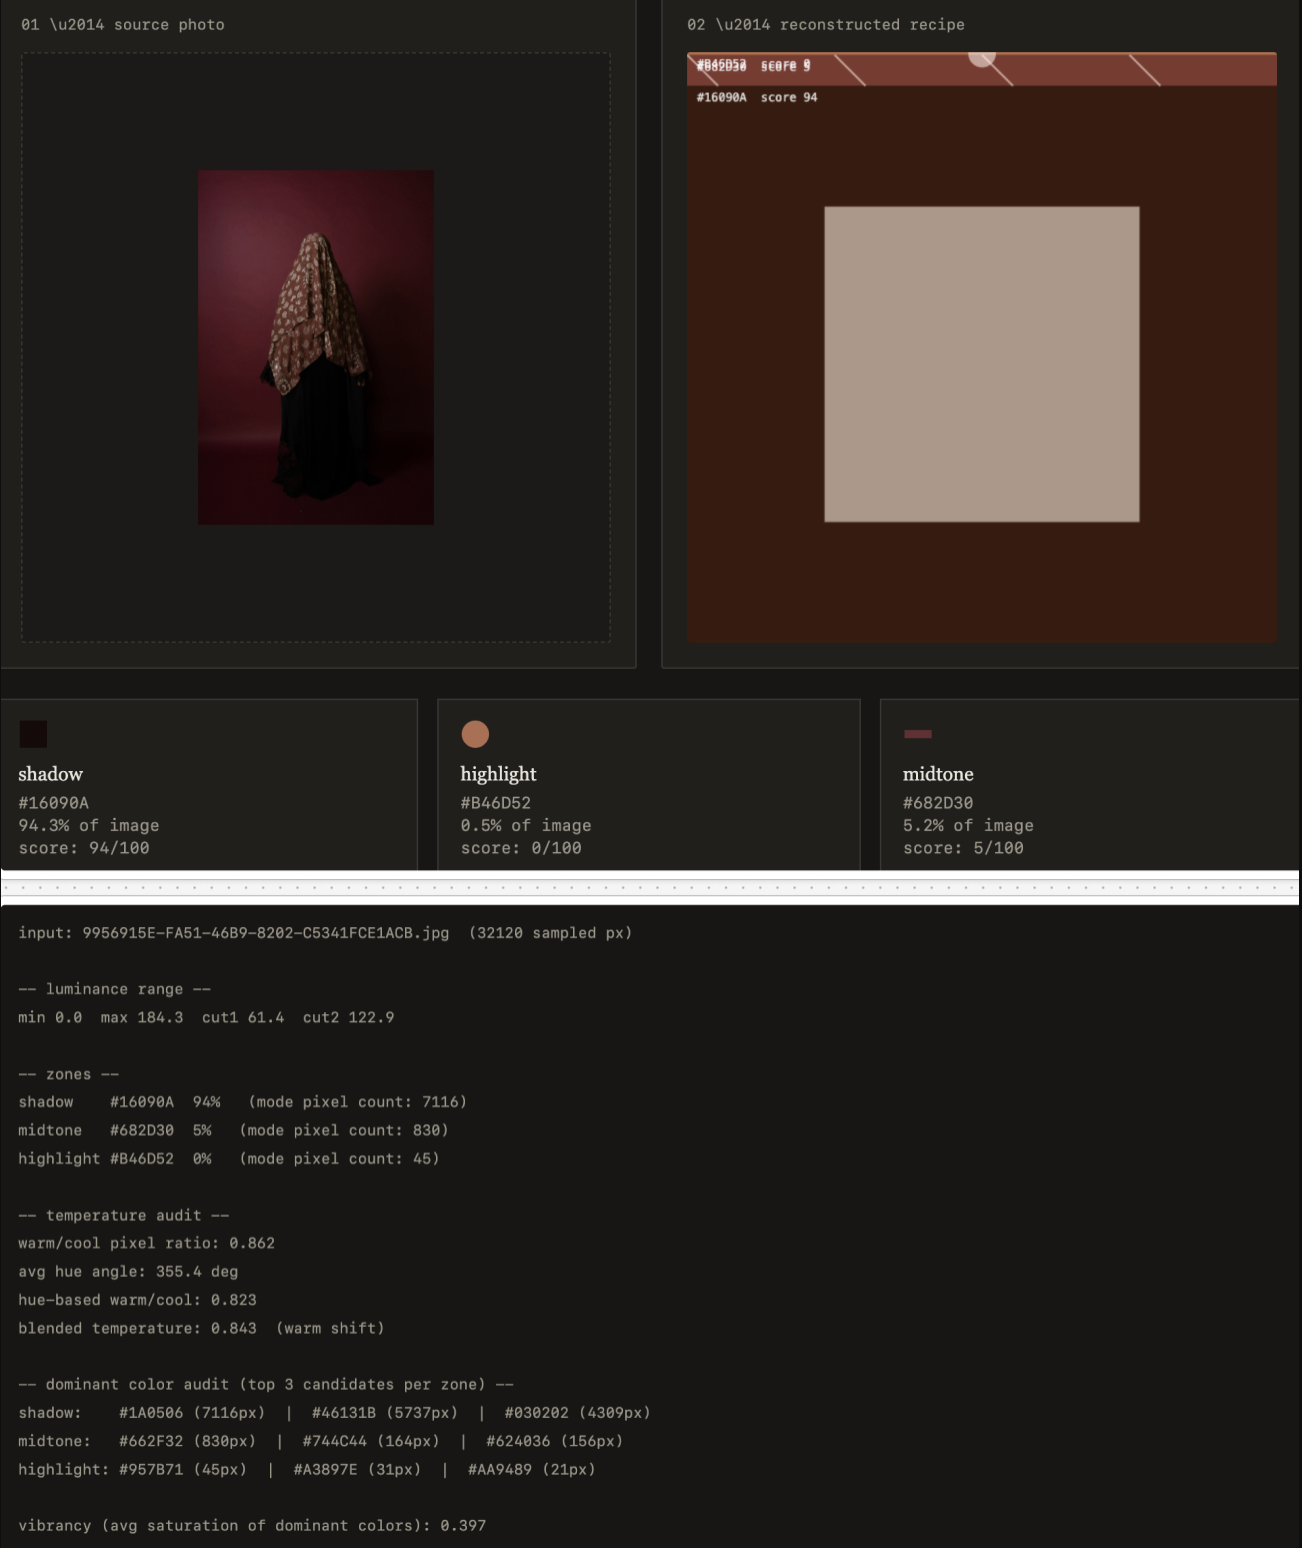Click the vibrancy value line 0.397
Image resolution: width=1302 pixels, height=1548 pixels.
[x=252, y=1525]
